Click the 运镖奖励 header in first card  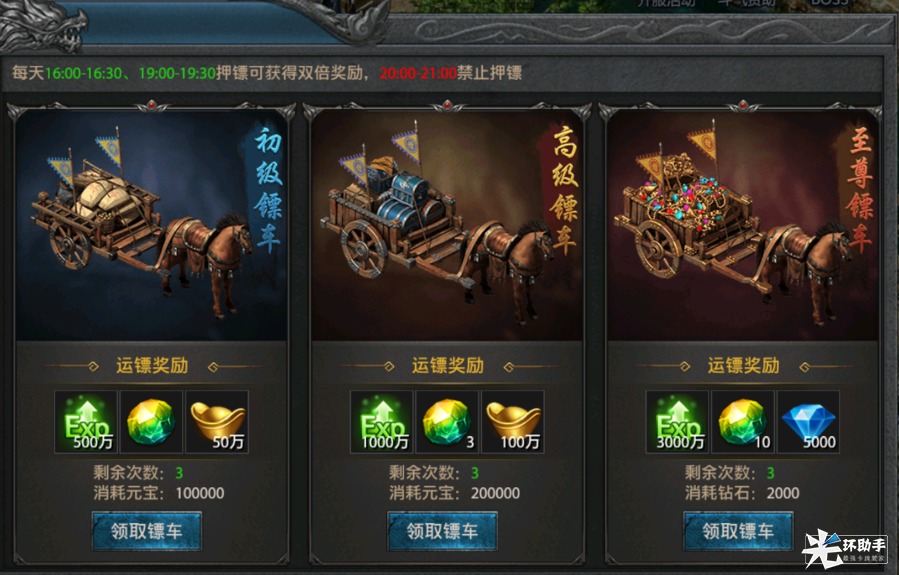(x=152, y=366)
